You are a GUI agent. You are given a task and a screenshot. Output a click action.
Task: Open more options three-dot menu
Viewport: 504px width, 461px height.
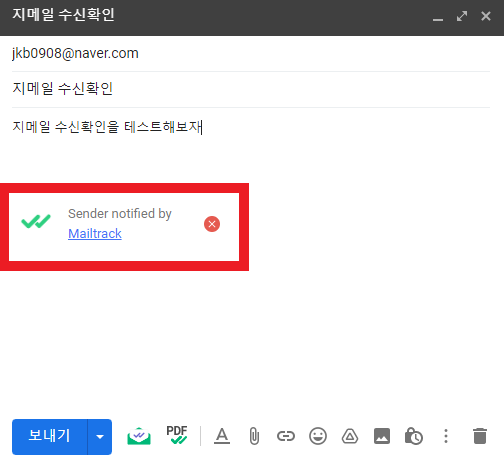(x=446, y=436)
